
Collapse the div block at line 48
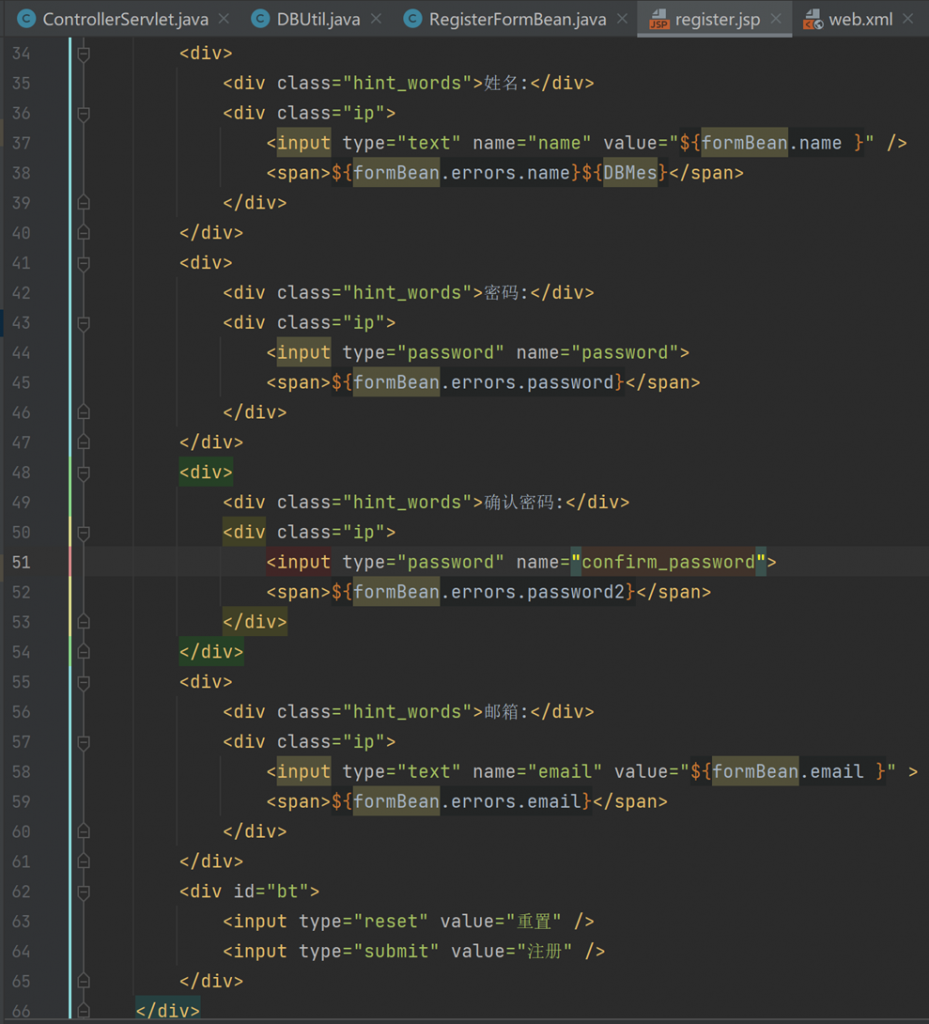tap(84, 473)
